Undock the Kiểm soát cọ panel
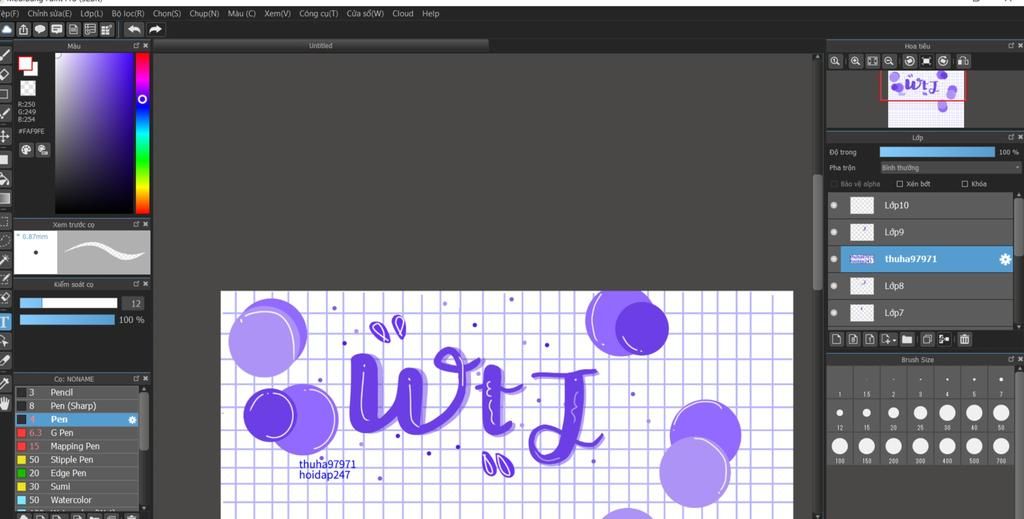The height and width of the screenshot is (519, 1024). click(136, 284)
